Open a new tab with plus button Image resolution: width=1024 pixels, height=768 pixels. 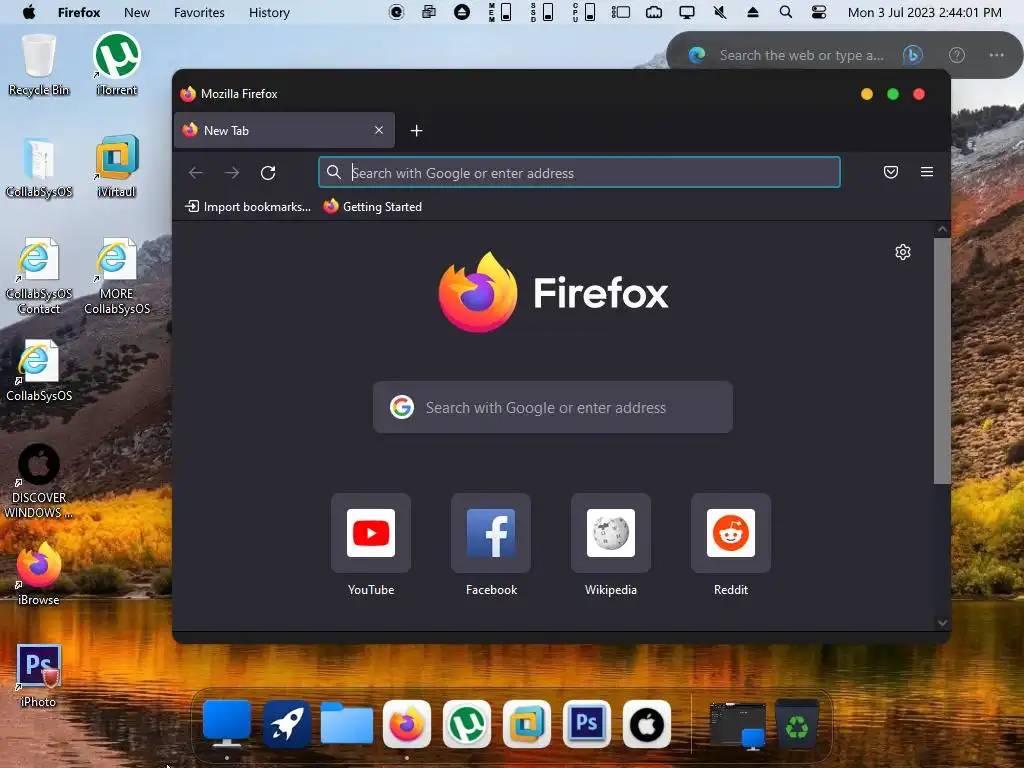pos(416,131)
